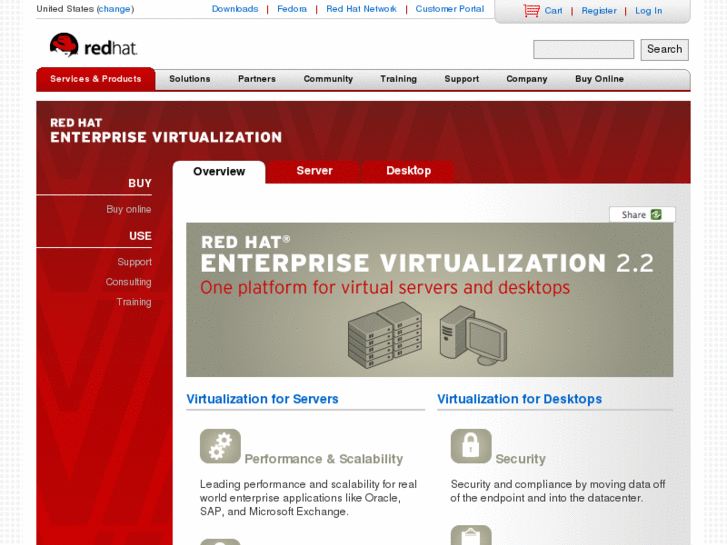The height and width of the screenshot is (545, 727).
Task: Switch to the Desktop tab
Action: (408, 171)
